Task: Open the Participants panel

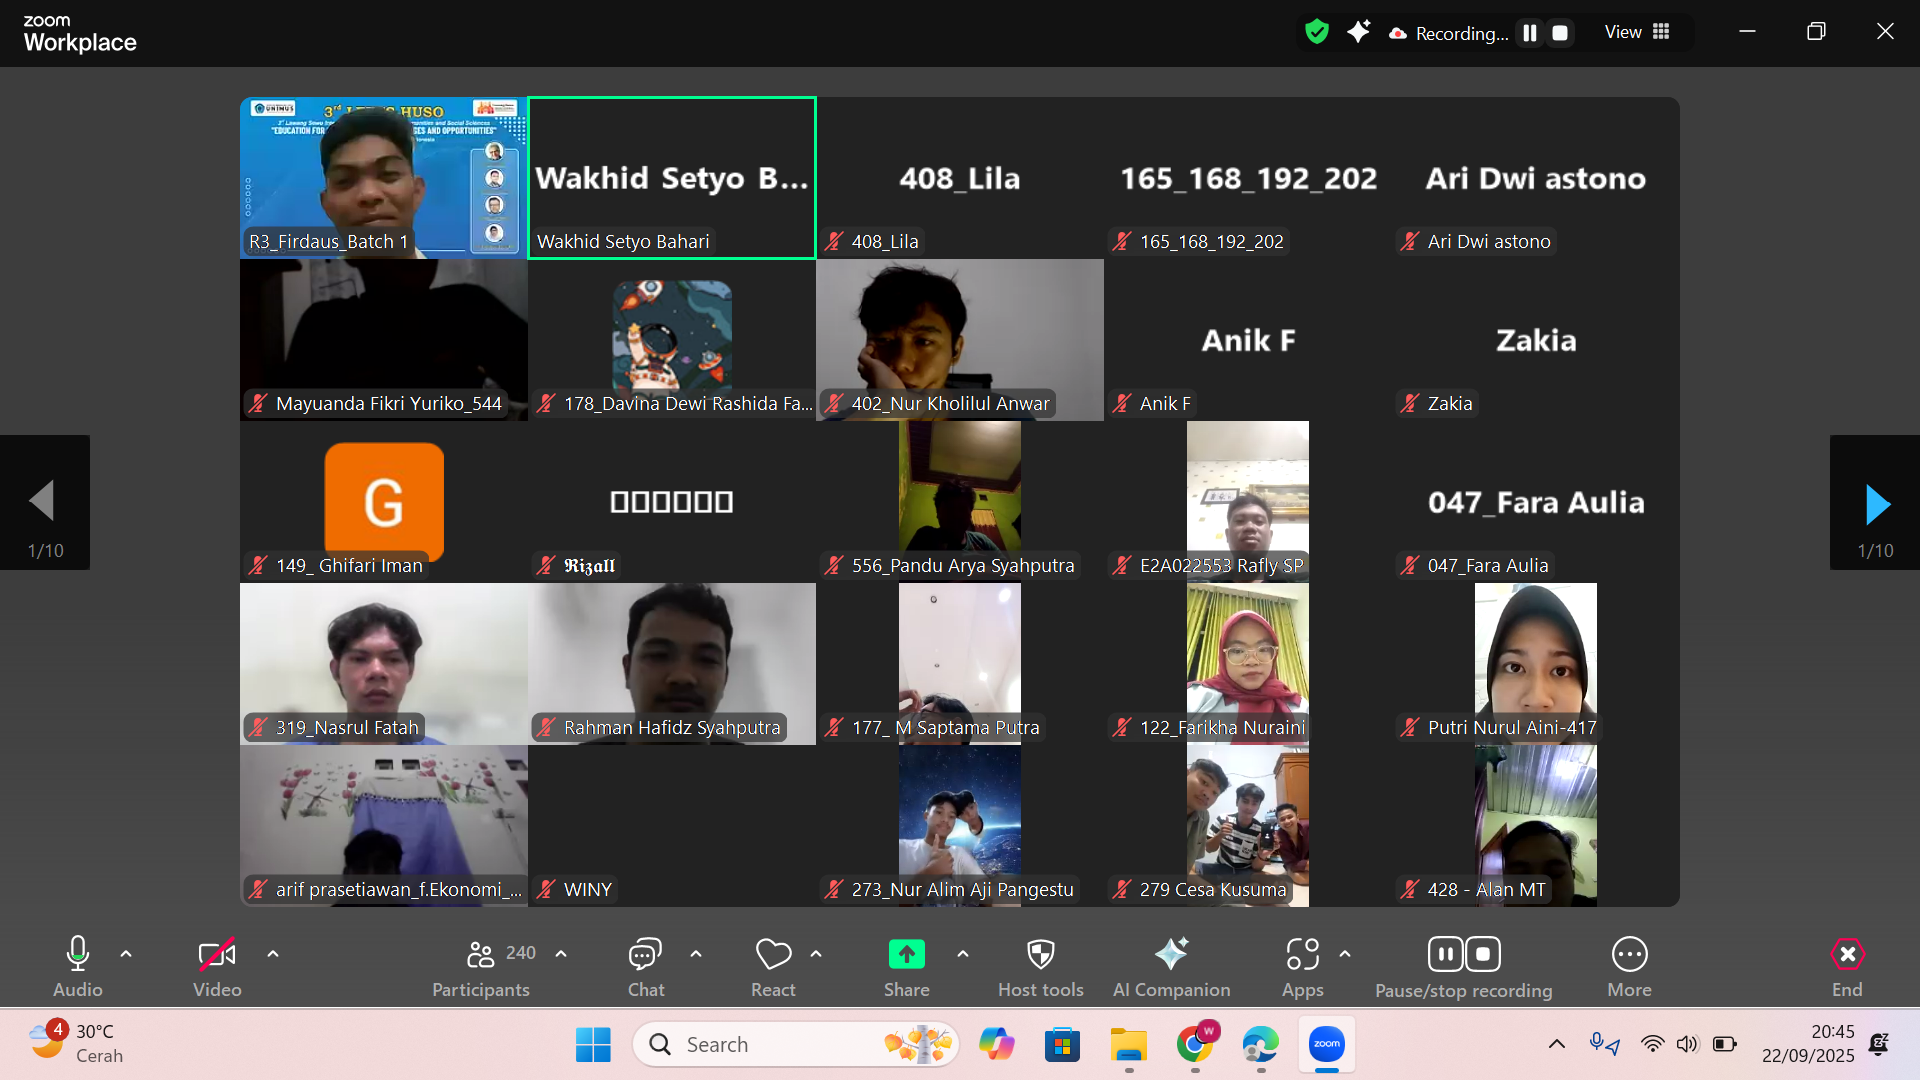Action: (481, 955)
